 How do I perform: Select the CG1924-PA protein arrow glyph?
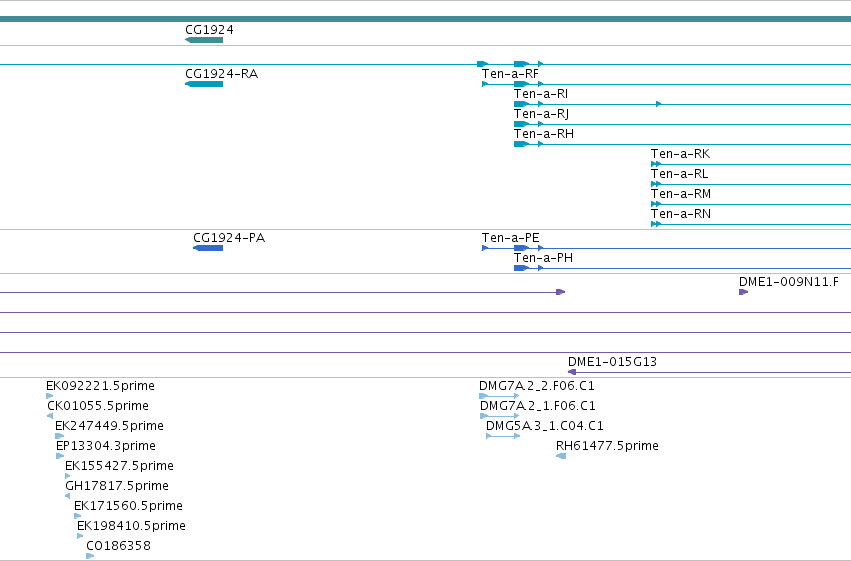pos(208,248)
